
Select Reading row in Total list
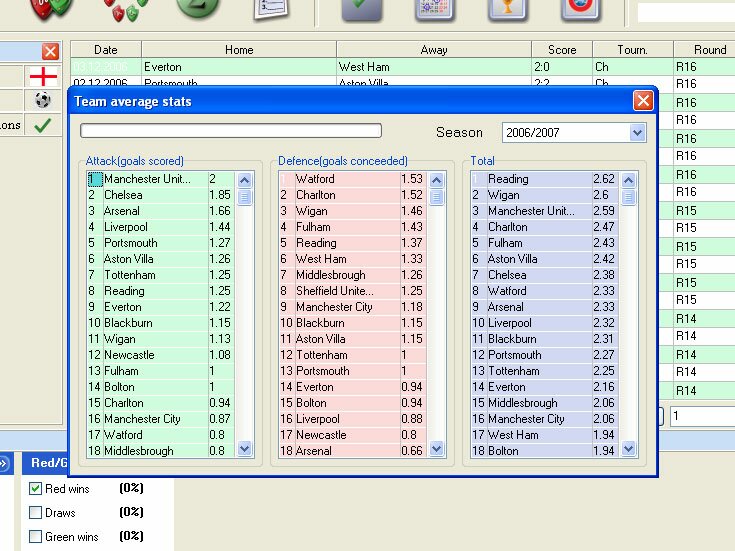pyautogui.click(x=545, y=179)
